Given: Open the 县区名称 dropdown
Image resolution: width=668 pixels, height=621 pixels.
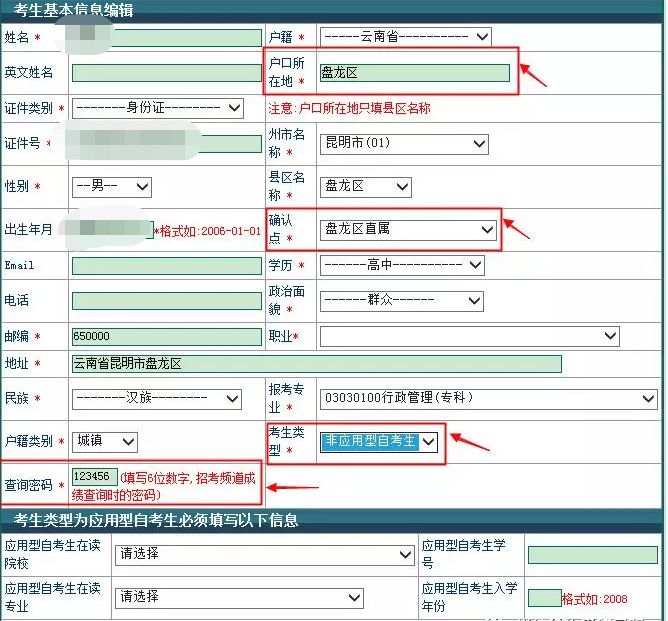Looking at the screenshot, I should tap(365, 187).
